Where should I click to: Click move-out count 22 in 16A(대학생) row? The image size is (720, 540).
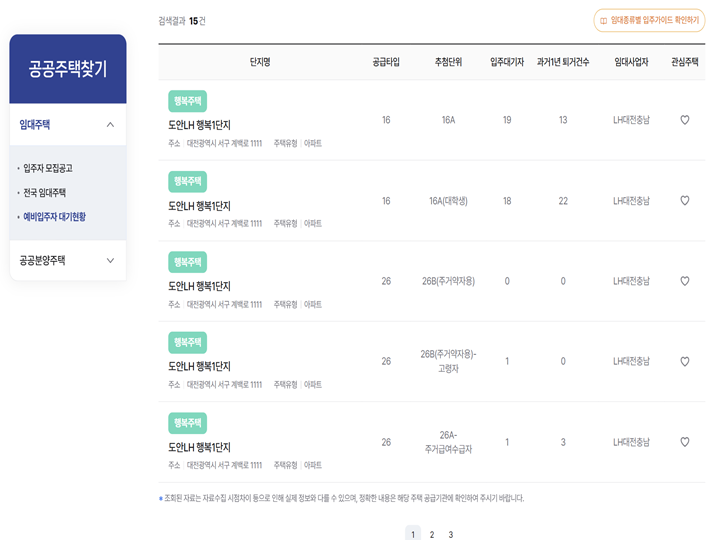click(x=563, y=201)
